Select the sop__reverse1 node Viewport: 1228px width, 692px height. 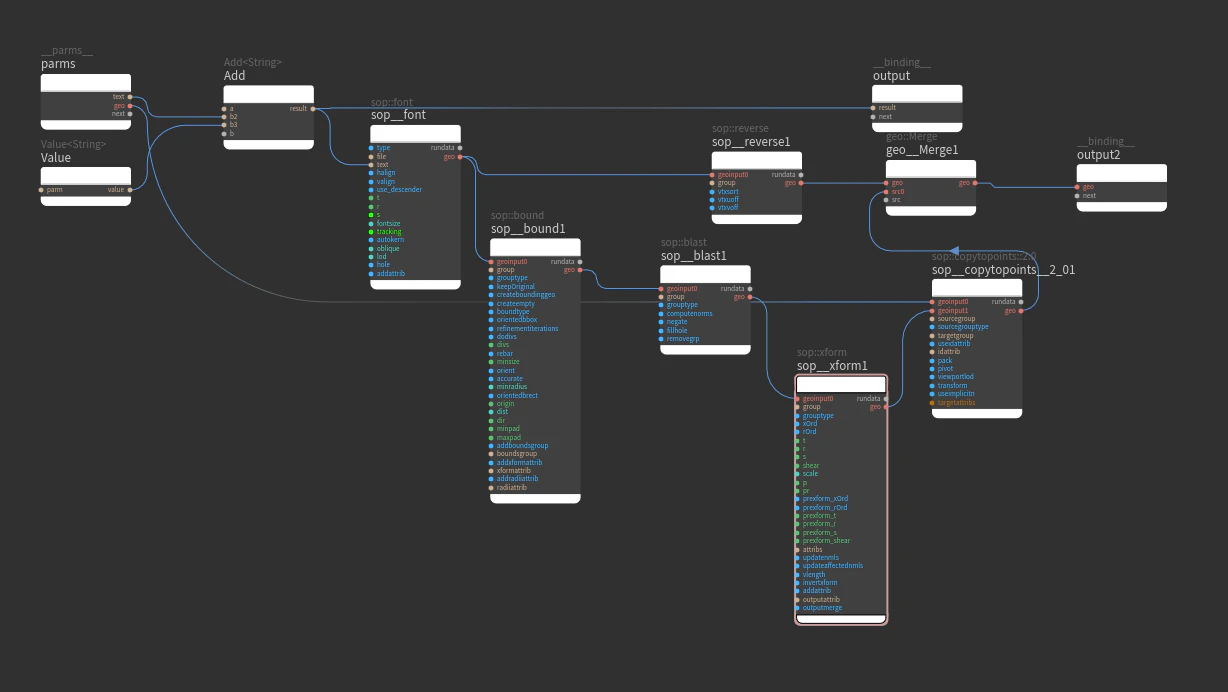click(757, 187)
